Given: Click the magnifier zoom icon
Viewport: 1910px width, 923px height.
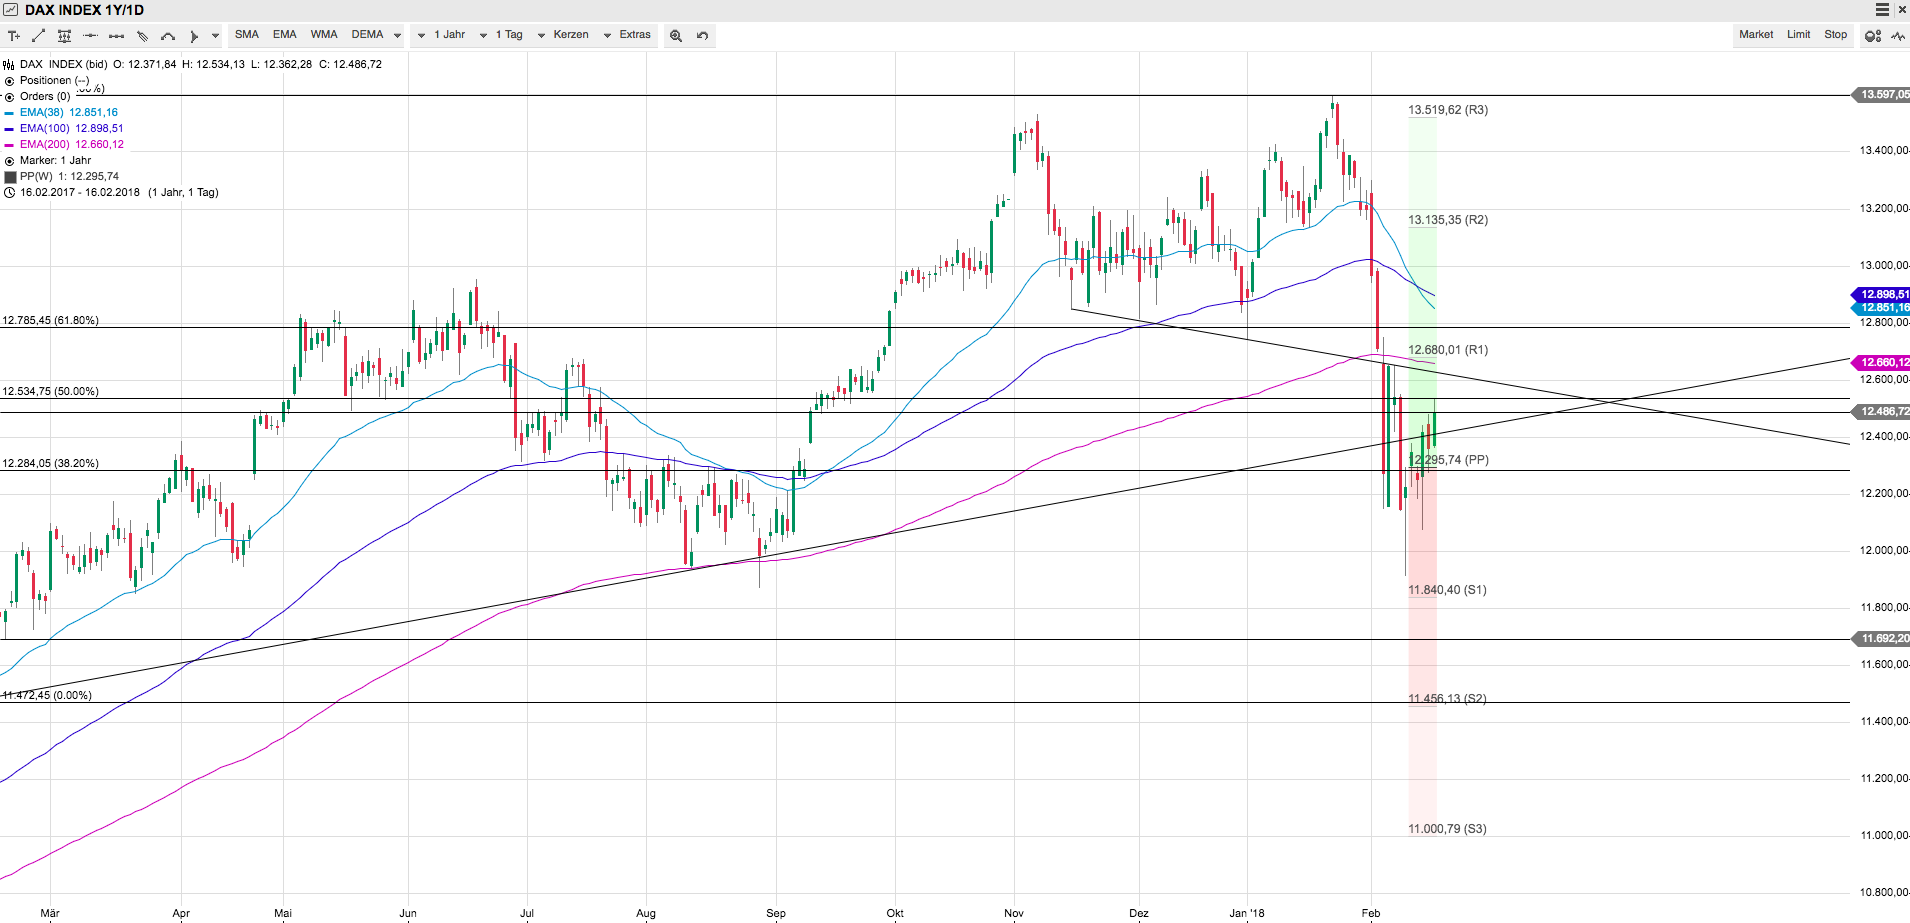Looking at the screenshot, I should (676, 35).
